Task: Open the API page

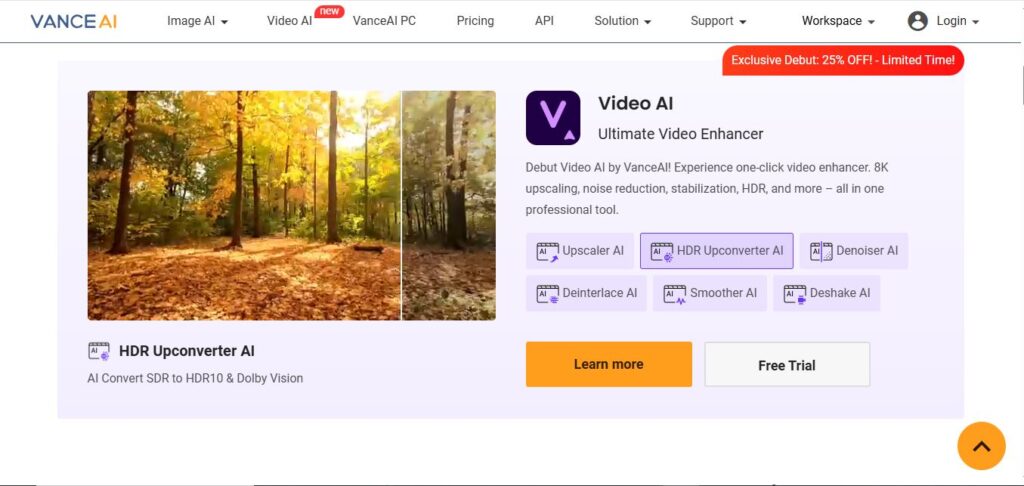Action: pyautogui.click(x=544, y=21)
